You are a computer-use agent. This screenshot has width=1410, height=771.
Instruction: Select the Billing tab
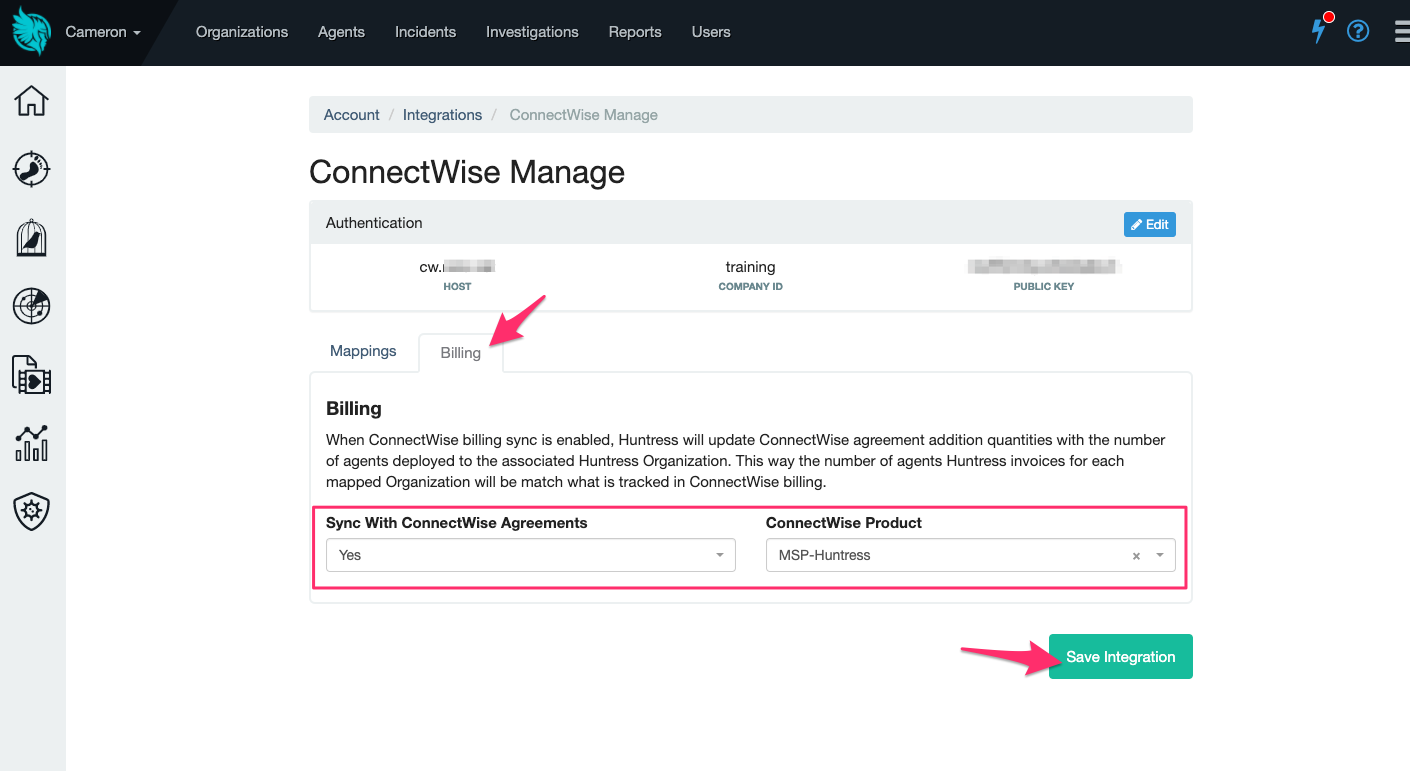click(x=461, y=353)
